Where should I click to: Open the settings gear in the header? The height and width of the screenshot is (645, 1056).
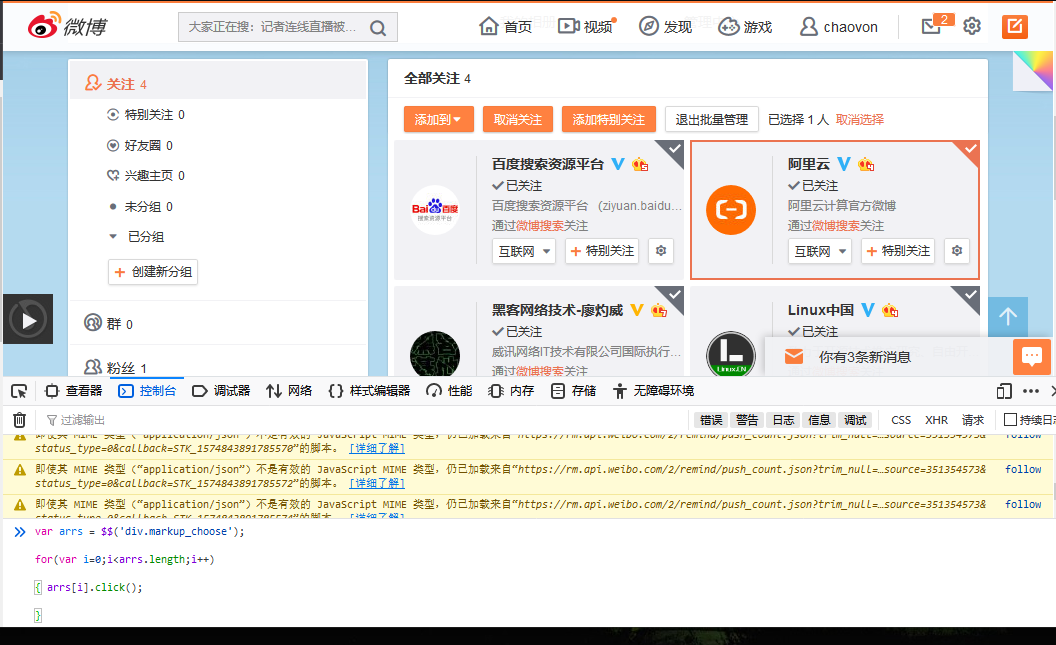tap(972, 26)
